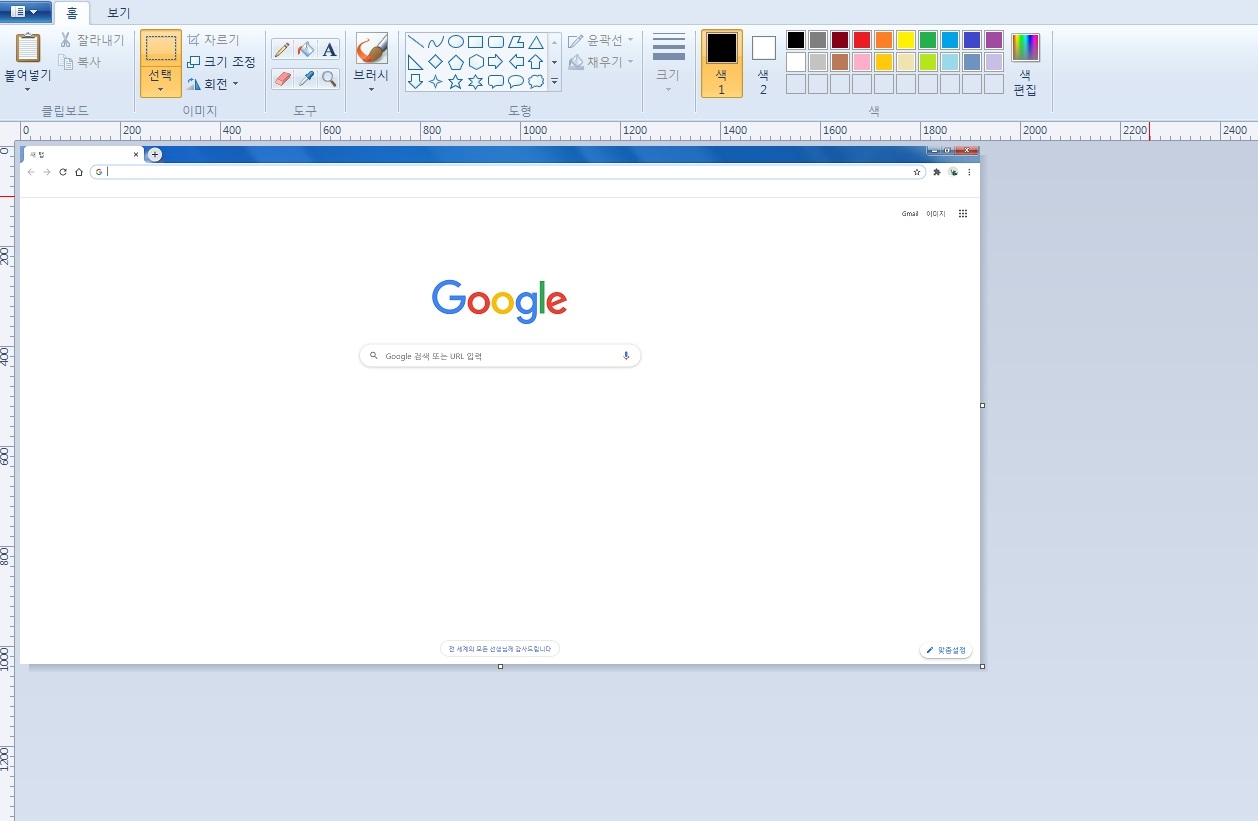Click the Brush (브러시) tool icon

click(371, 48)
